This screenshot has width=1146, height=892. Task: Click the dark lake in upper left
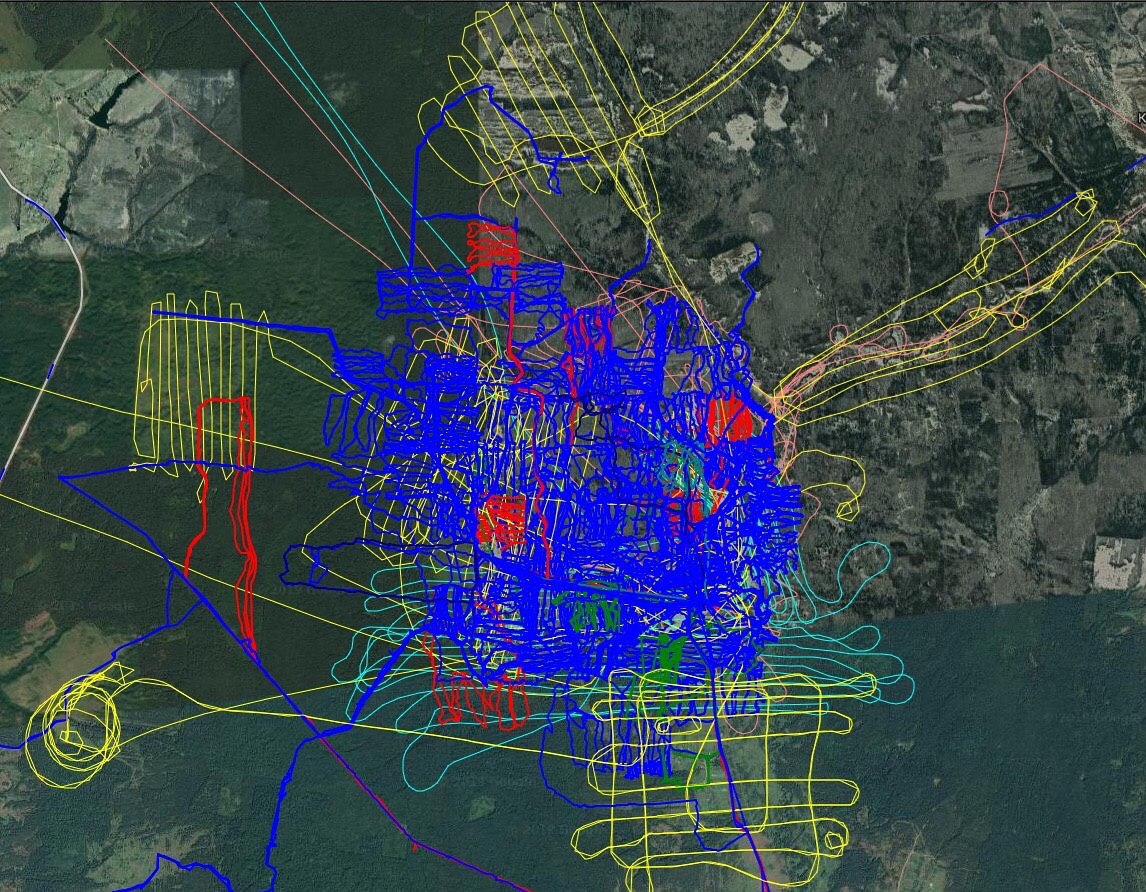(107, 110)
